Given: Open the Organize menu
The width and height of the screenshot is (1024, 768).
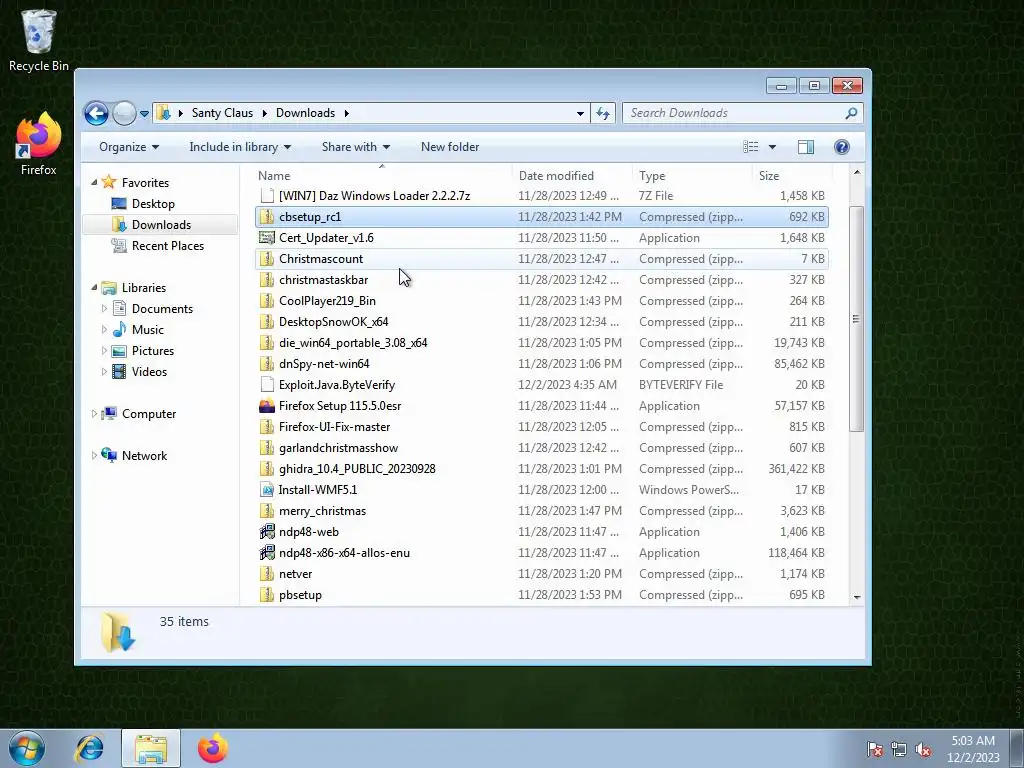Looking at the screenshot, I should click(129, 147).
